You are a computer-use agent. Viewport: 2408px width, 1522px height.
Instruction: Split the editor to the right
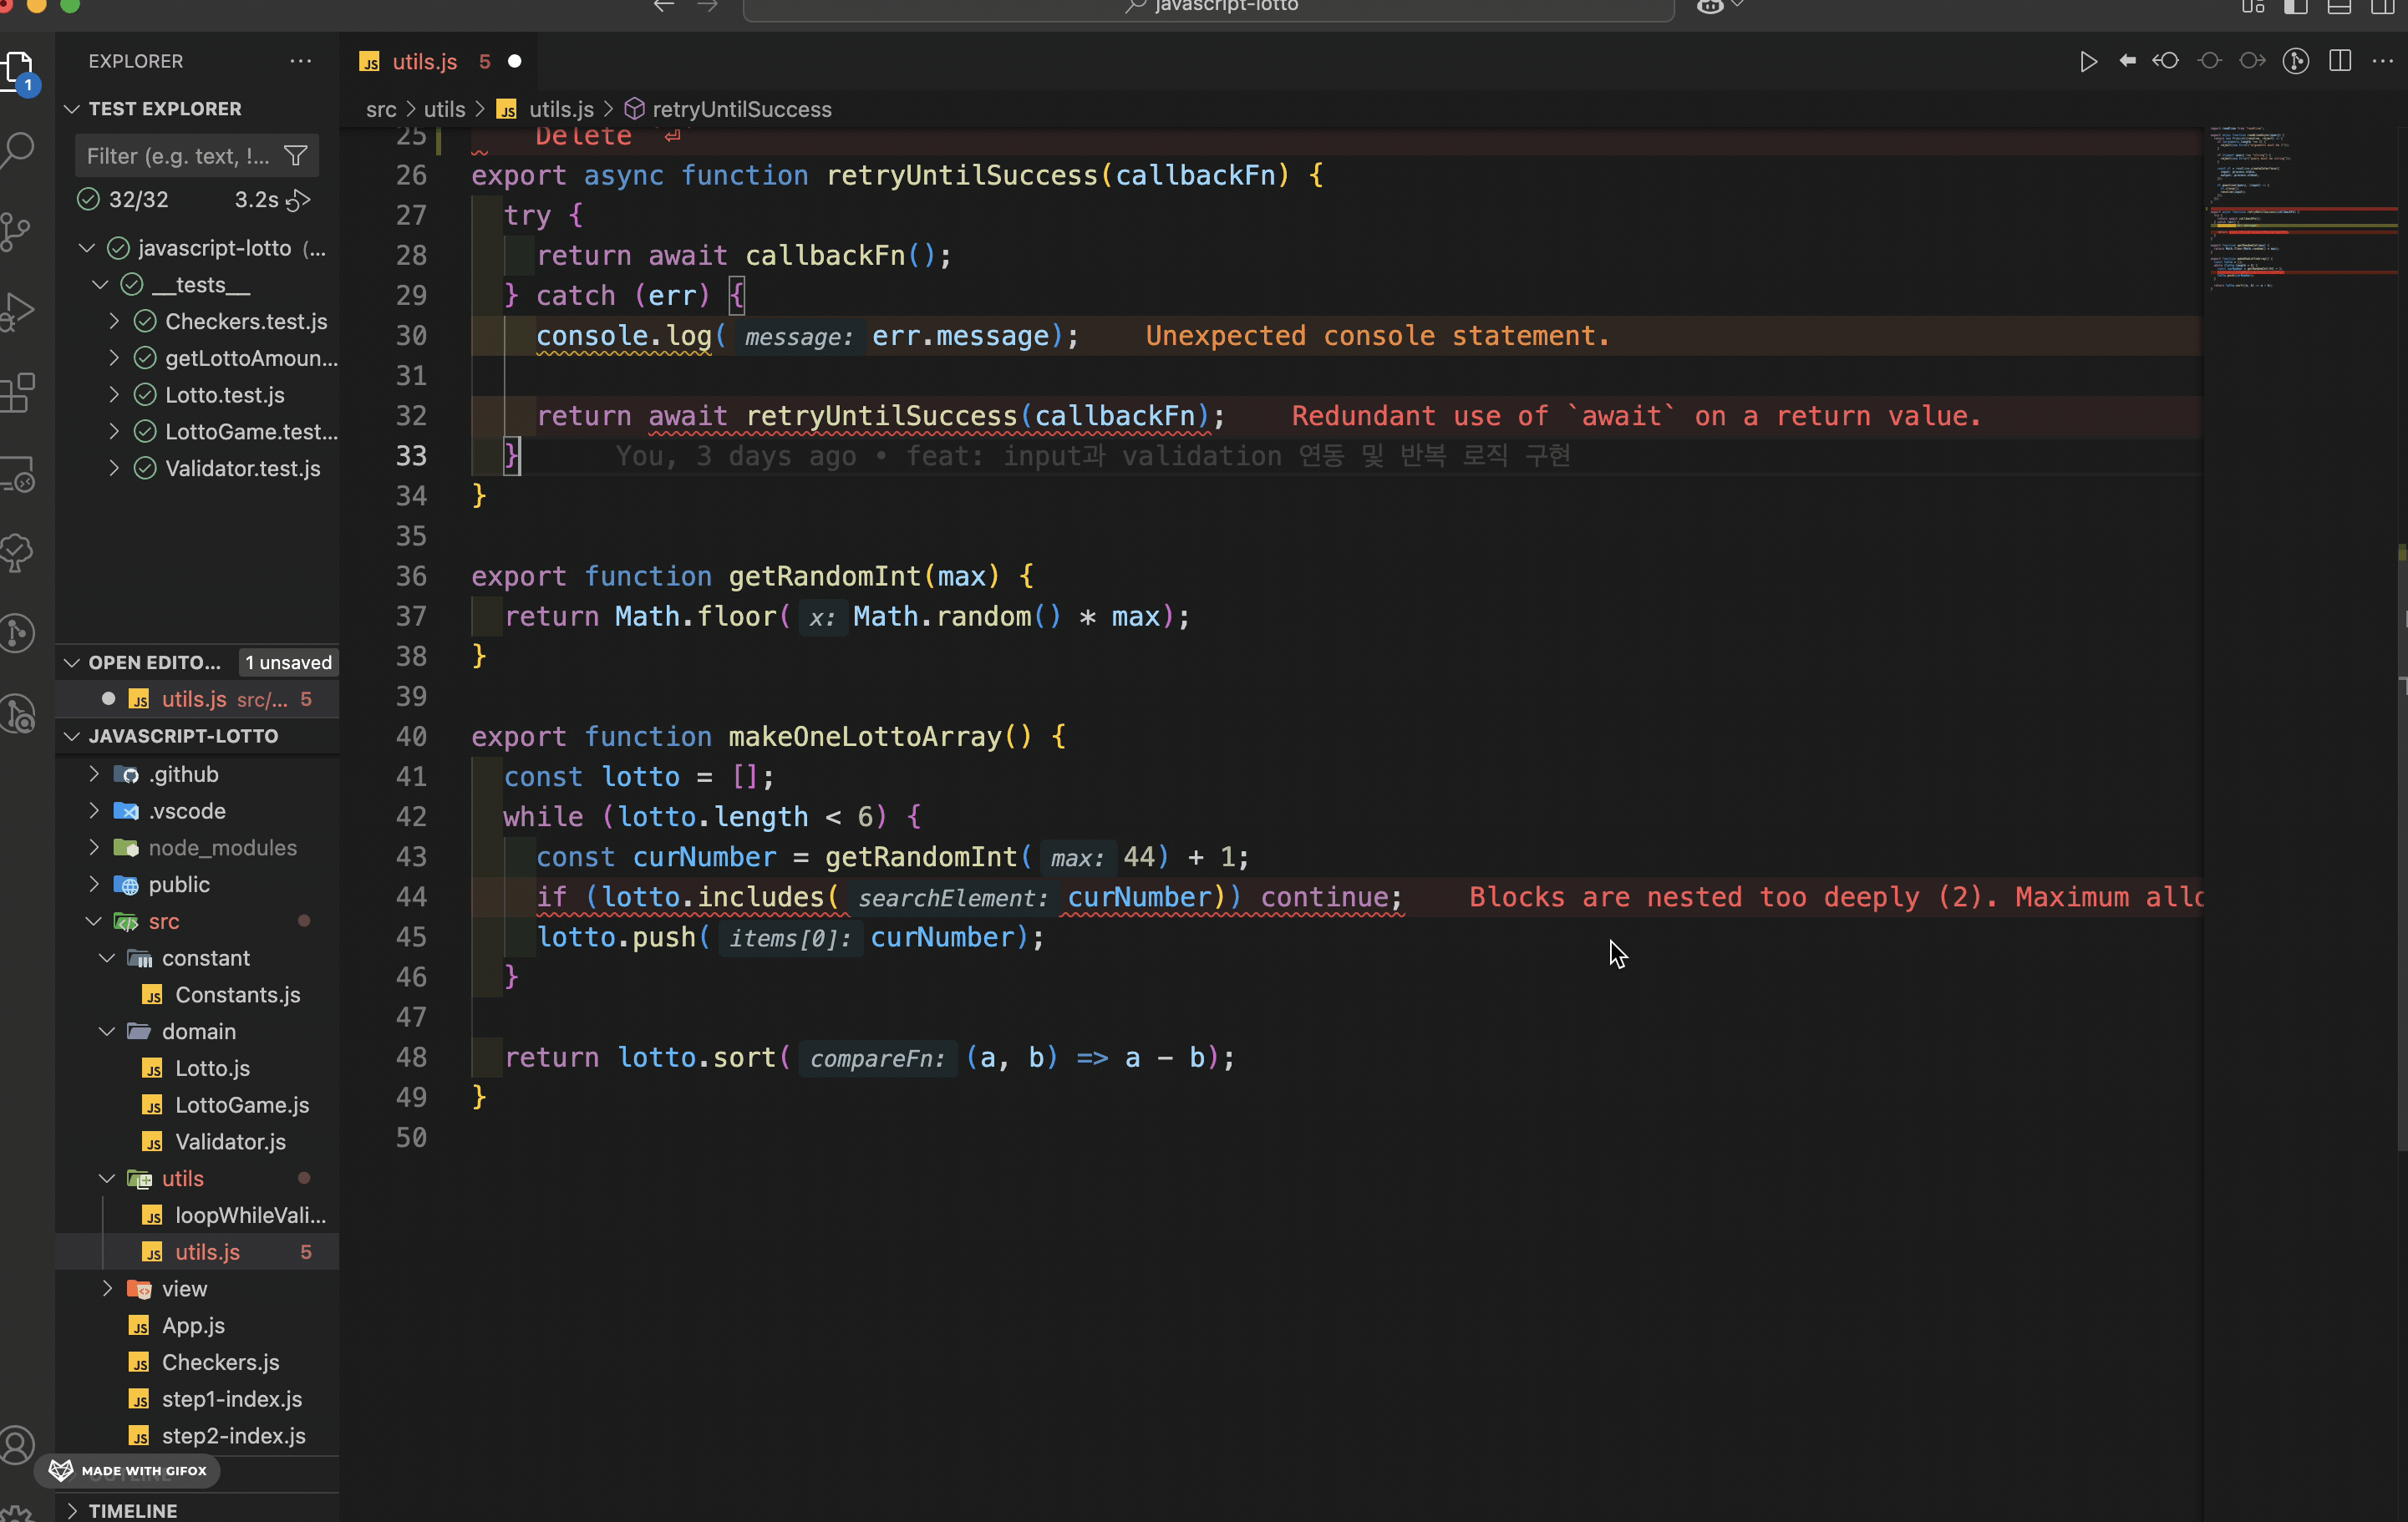click(x=2339, y=61)
